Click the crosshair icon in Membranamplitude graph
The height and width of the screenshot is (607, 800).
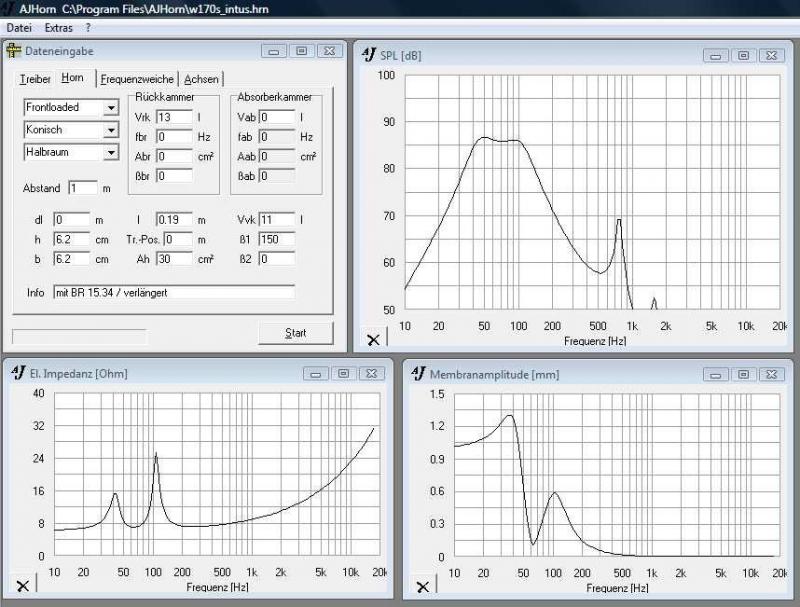(423, 586)
